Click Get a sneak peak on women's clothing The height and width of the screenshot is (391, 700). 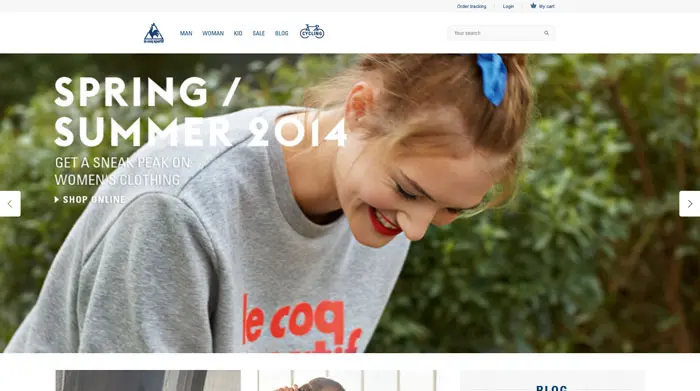point(123,171)
